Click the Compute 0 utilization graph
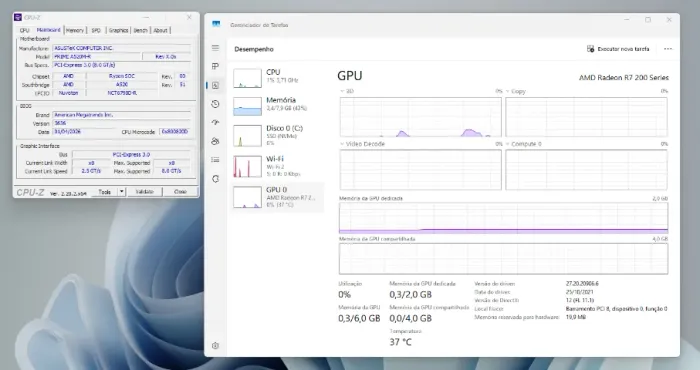The image size is (700, 370). (x=587, y=170)
